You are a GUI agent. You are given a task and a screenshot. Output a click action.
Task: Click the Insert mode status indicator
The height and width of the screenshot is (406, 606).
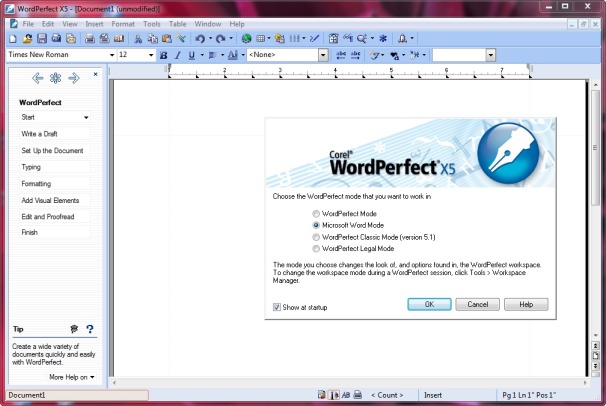coord(433,395)
